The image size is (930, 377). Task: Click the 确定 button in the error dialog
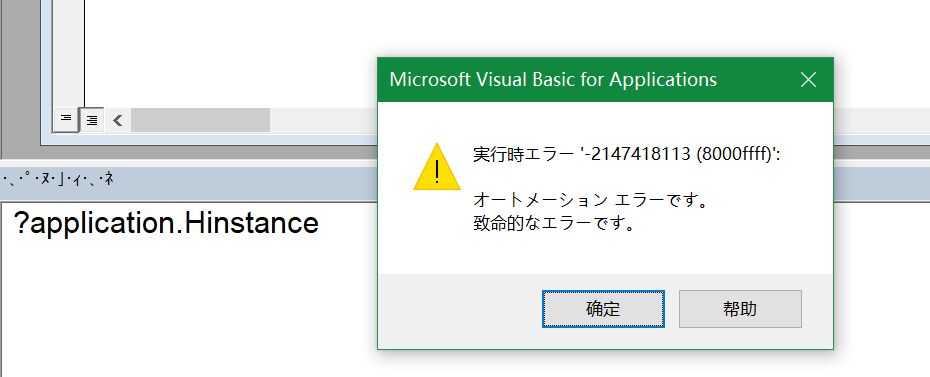point(603,308)
